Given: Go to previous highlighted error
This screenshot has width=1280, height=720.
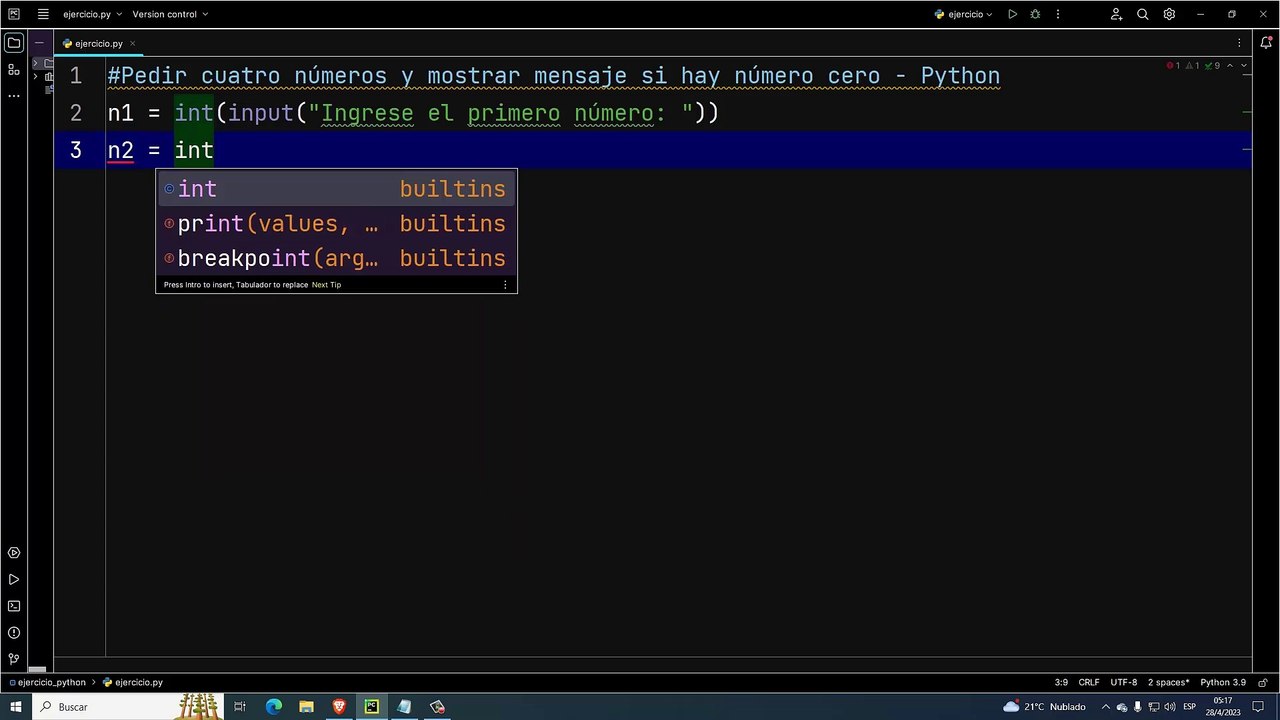Looking at the screenshot, I should click(x=1230, y=66).
